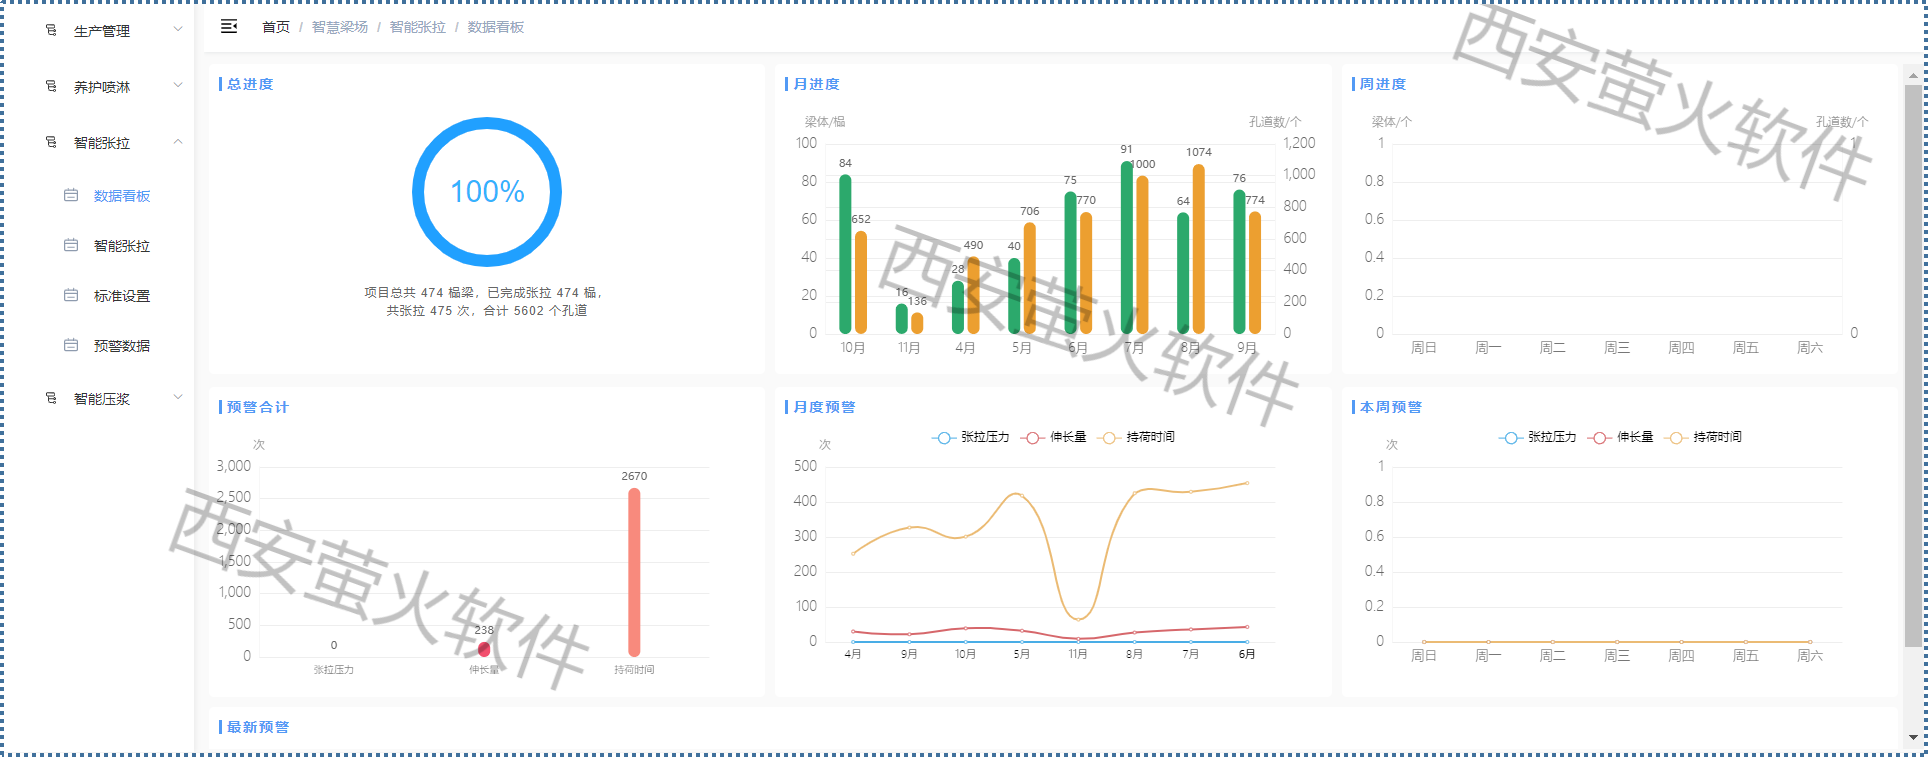Viewport: 1930px width, 758px height.
Task: Click the 预警数据 calendar icon
Action: (71, 345)
